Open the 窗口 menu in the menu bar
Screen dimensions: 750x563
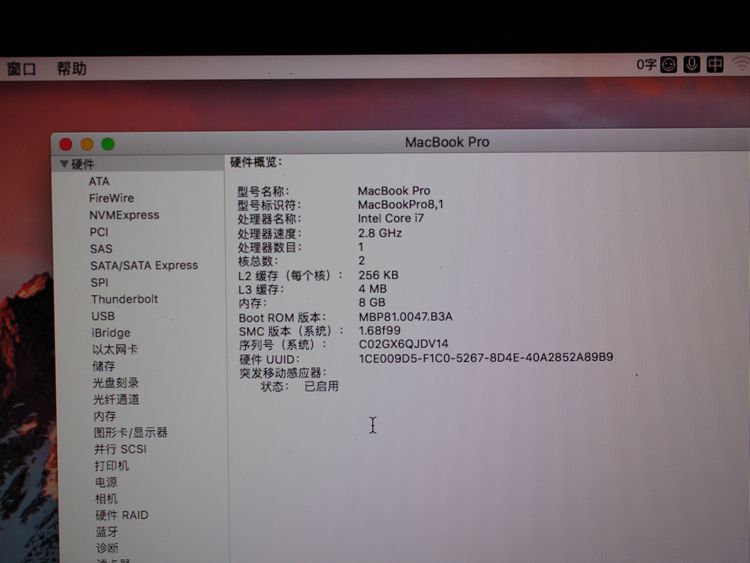(x=22, y=69)
